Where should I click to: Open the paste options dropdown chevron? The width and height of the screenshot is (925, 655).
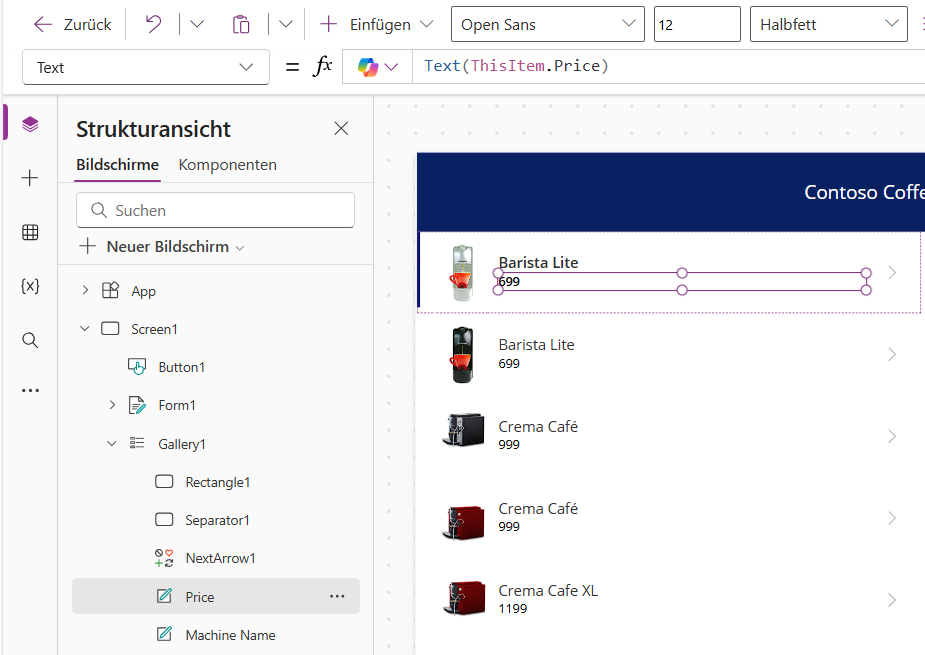[286, 24]
